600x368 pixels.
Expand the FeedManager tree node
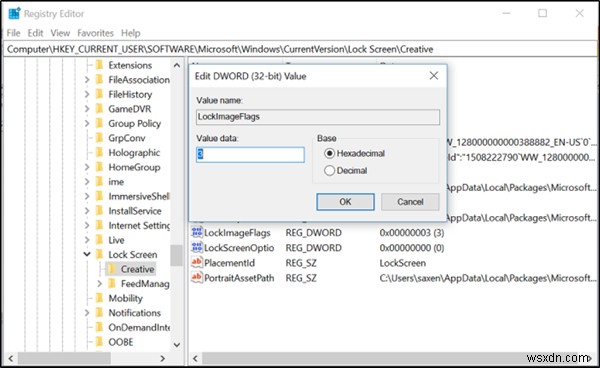(99, 283)
